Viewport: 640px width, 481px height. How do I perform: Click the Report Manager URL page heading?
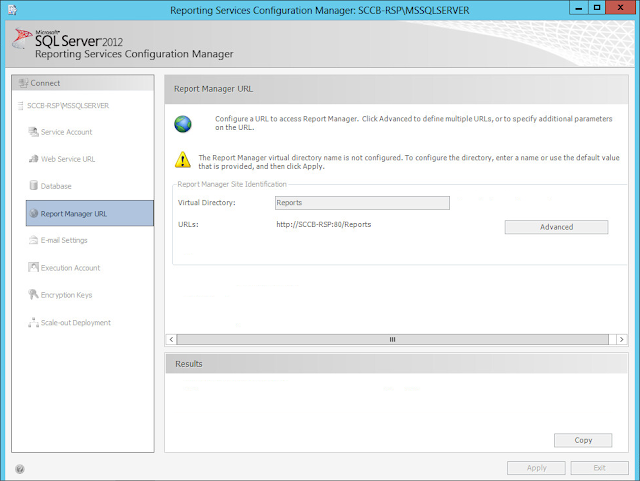pyautogui.click(x=213, y=89)
